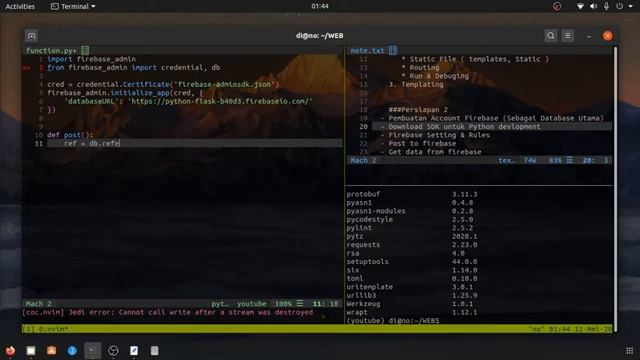Open the Files manager from the dock
This screenshot has width=640, height=360.
coord(31,351)
